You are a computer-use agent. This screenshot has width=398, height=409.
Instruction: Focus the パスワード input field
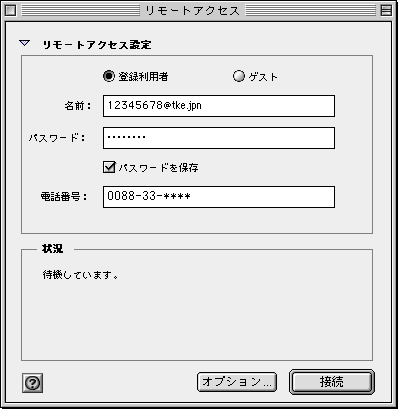coord(219,138)
